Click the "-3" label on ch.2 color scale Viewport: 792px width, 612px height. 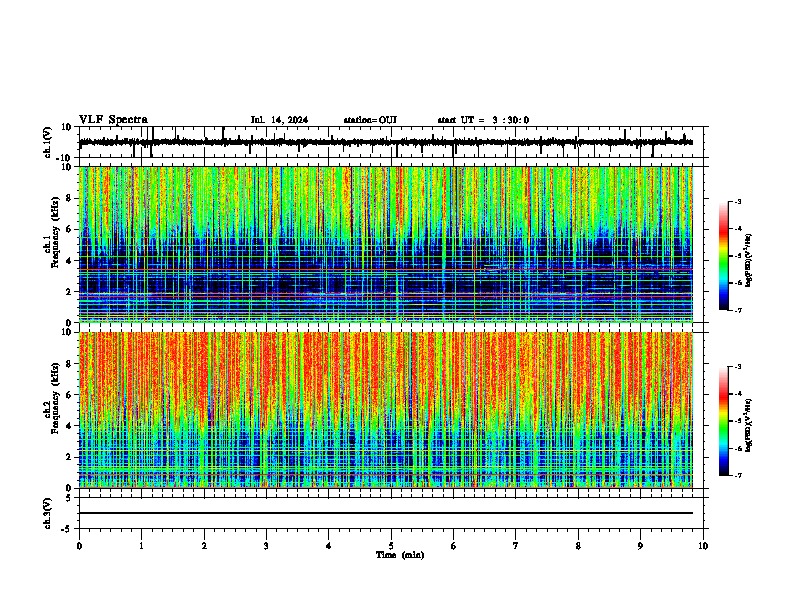pos(738,367)
